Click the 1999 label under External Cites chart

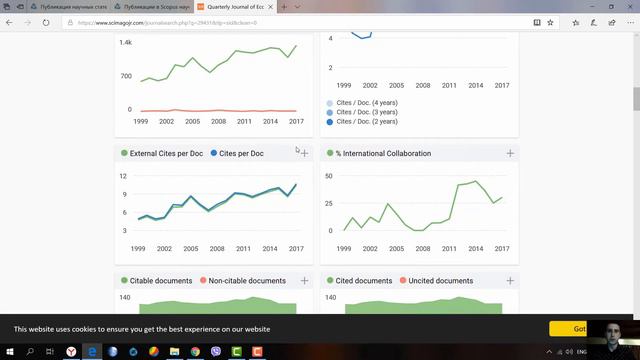pyautogui.click(x=138, y=249)
